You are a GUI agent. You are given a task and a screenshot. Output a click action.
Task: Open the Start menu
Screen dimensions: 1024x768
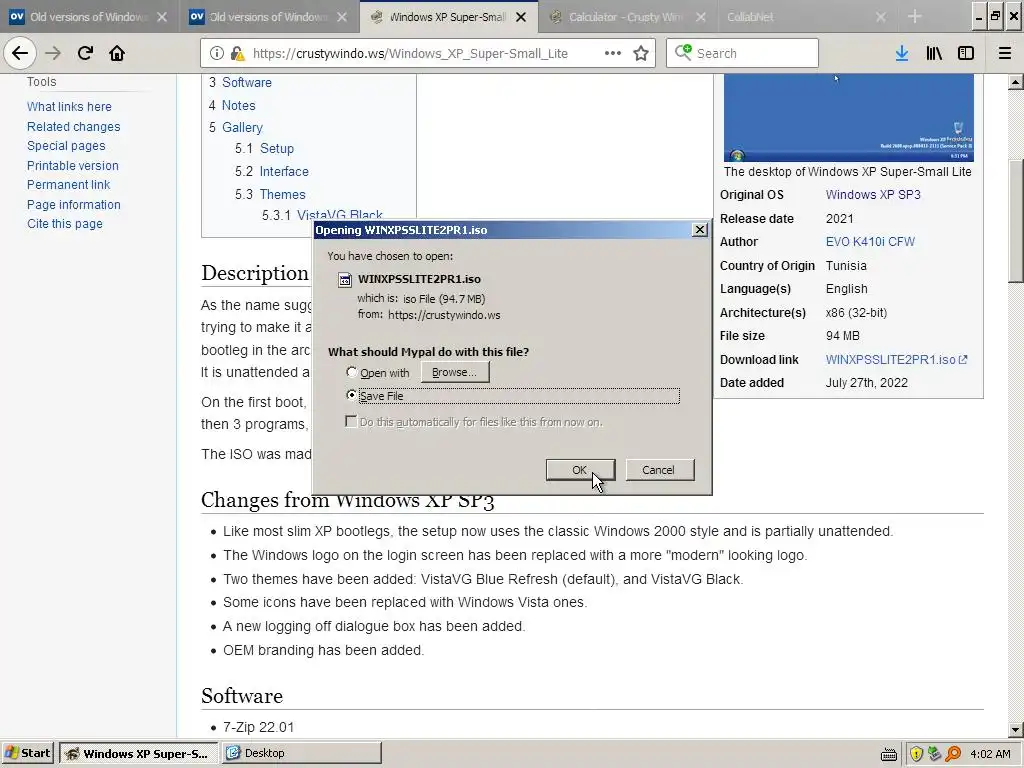pyautogui.click(x=28, y=753)
